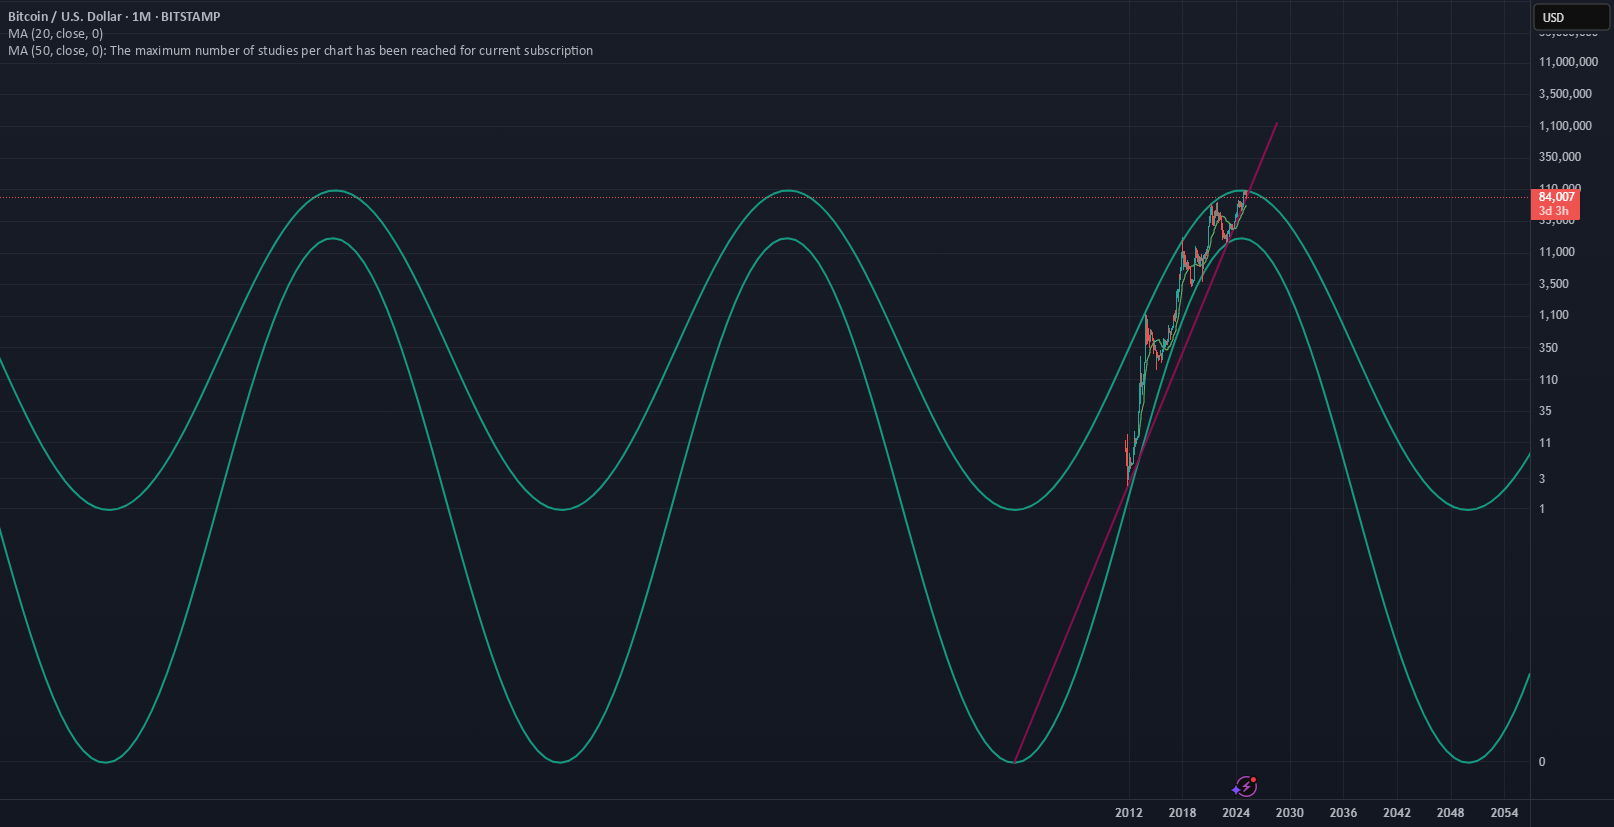1614x827 pixels.
Task: Click the 3,500,000 price axis label
Action: (x=1565, y=94)
